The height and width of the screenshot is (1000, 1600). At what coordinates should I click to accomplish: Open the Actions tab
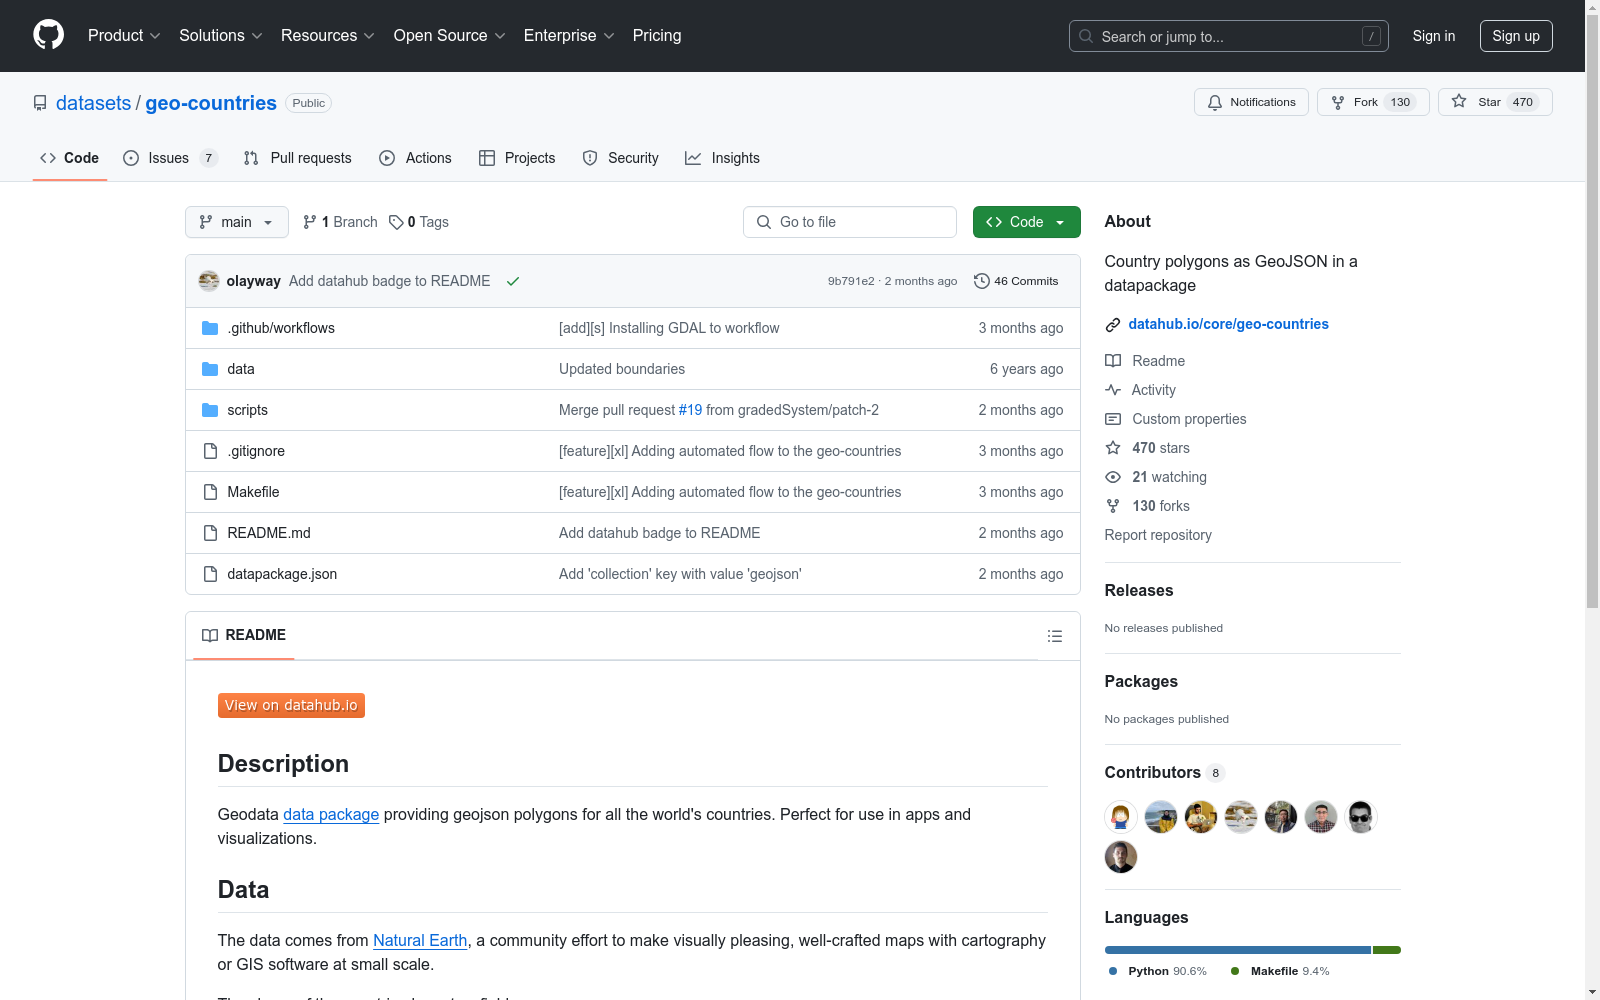click(x=416, y=158)
